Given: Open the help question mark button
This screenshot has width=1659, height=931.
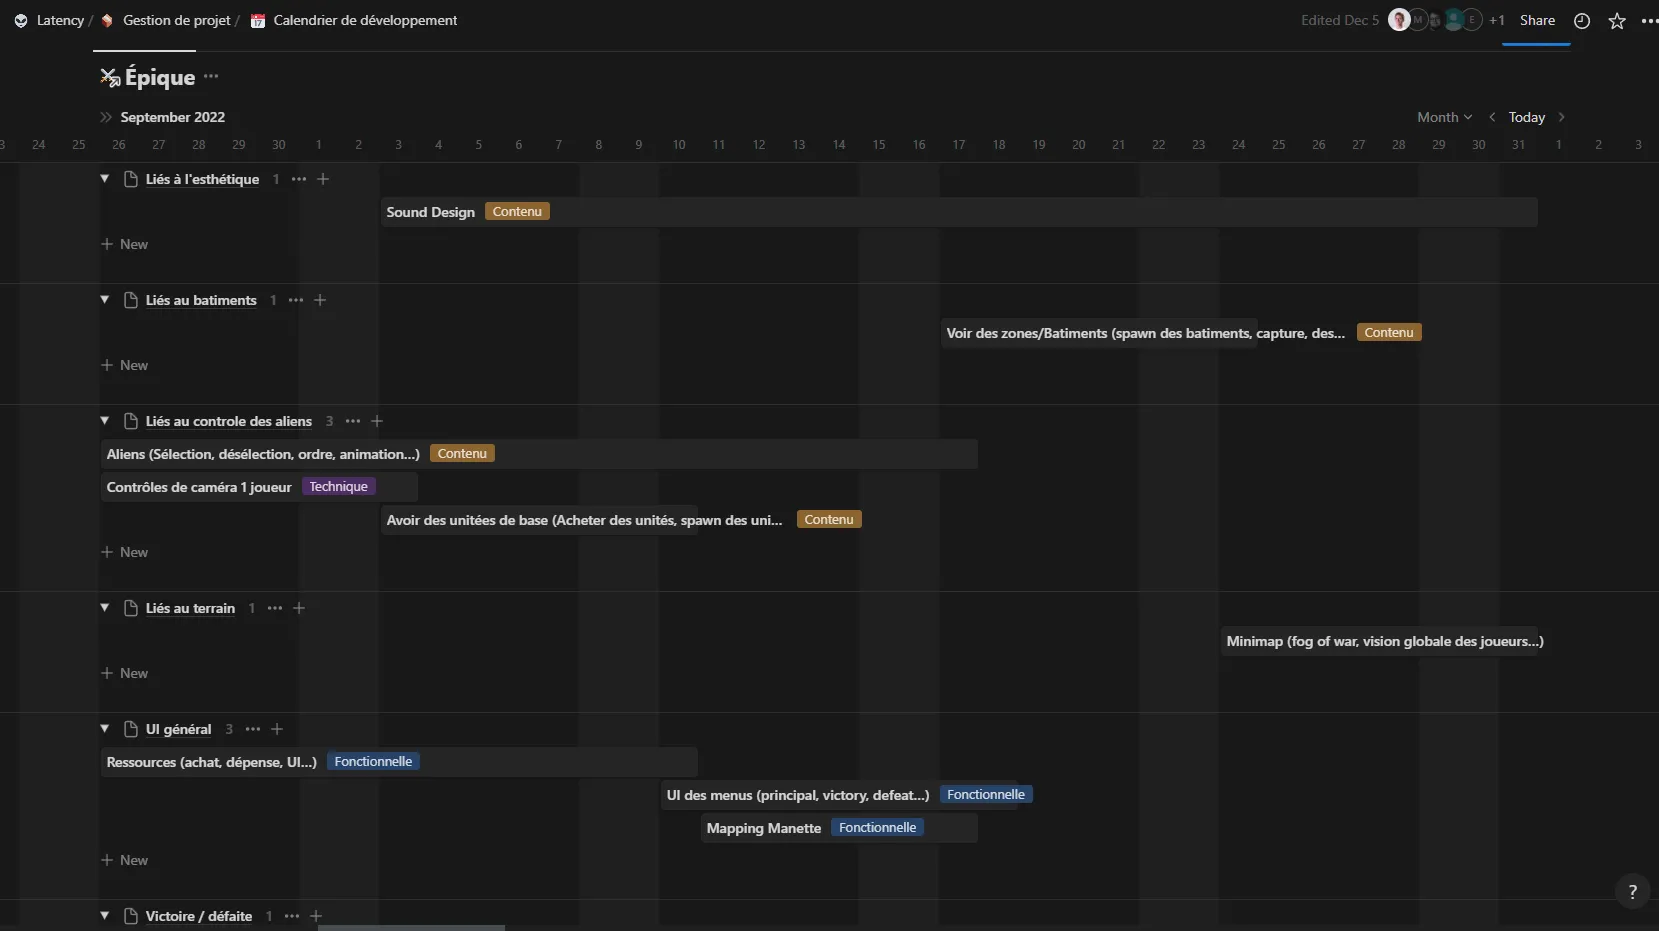Looking at the screenshot, I should 1632,891.
